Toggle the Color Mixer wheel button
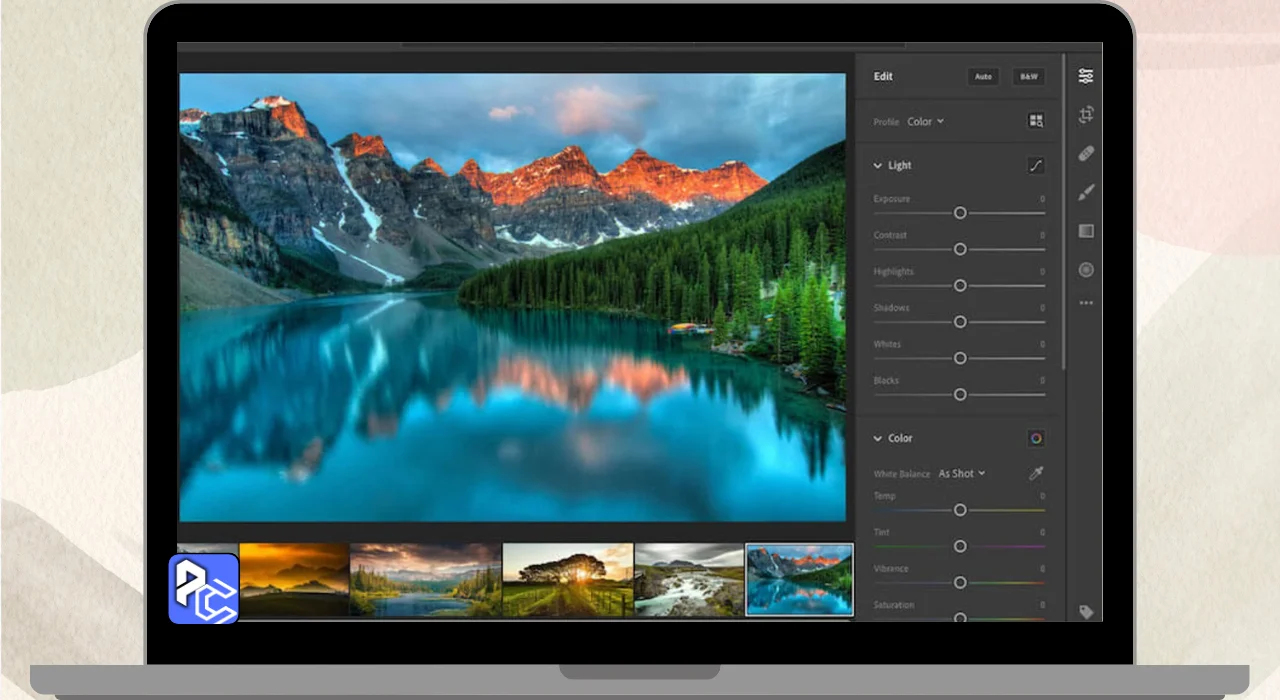The height and width of the screenshot is (700, 1280). [1036, 438]
